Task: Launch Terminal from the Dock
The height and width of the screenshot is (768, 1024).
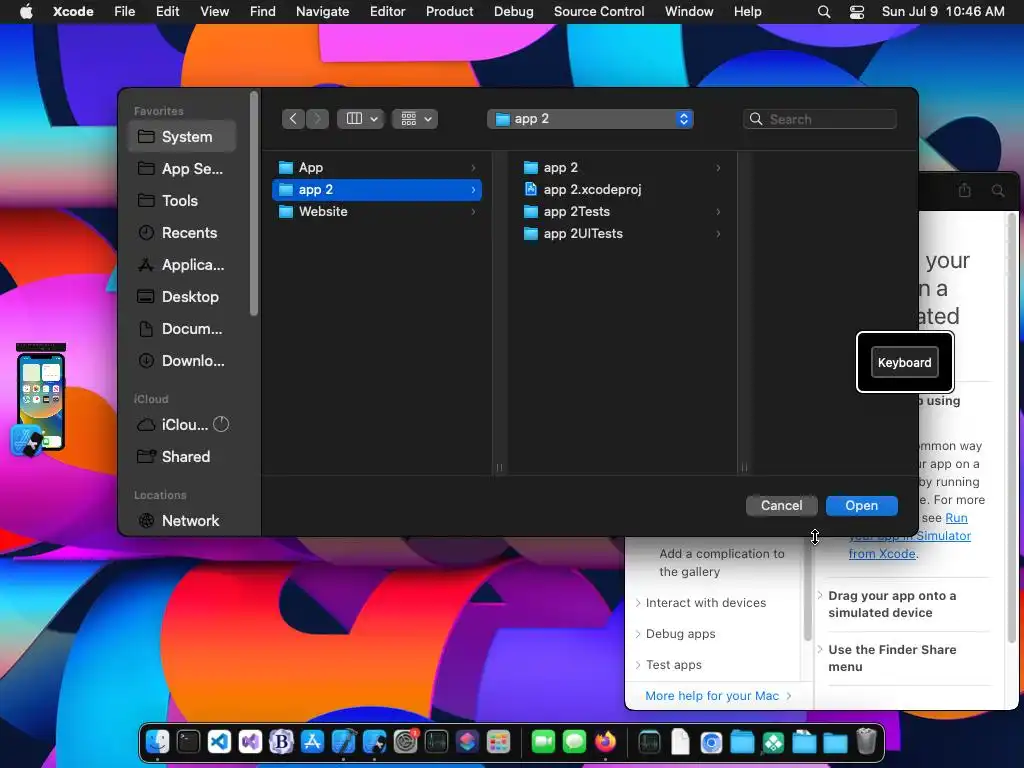Action: 188,742
